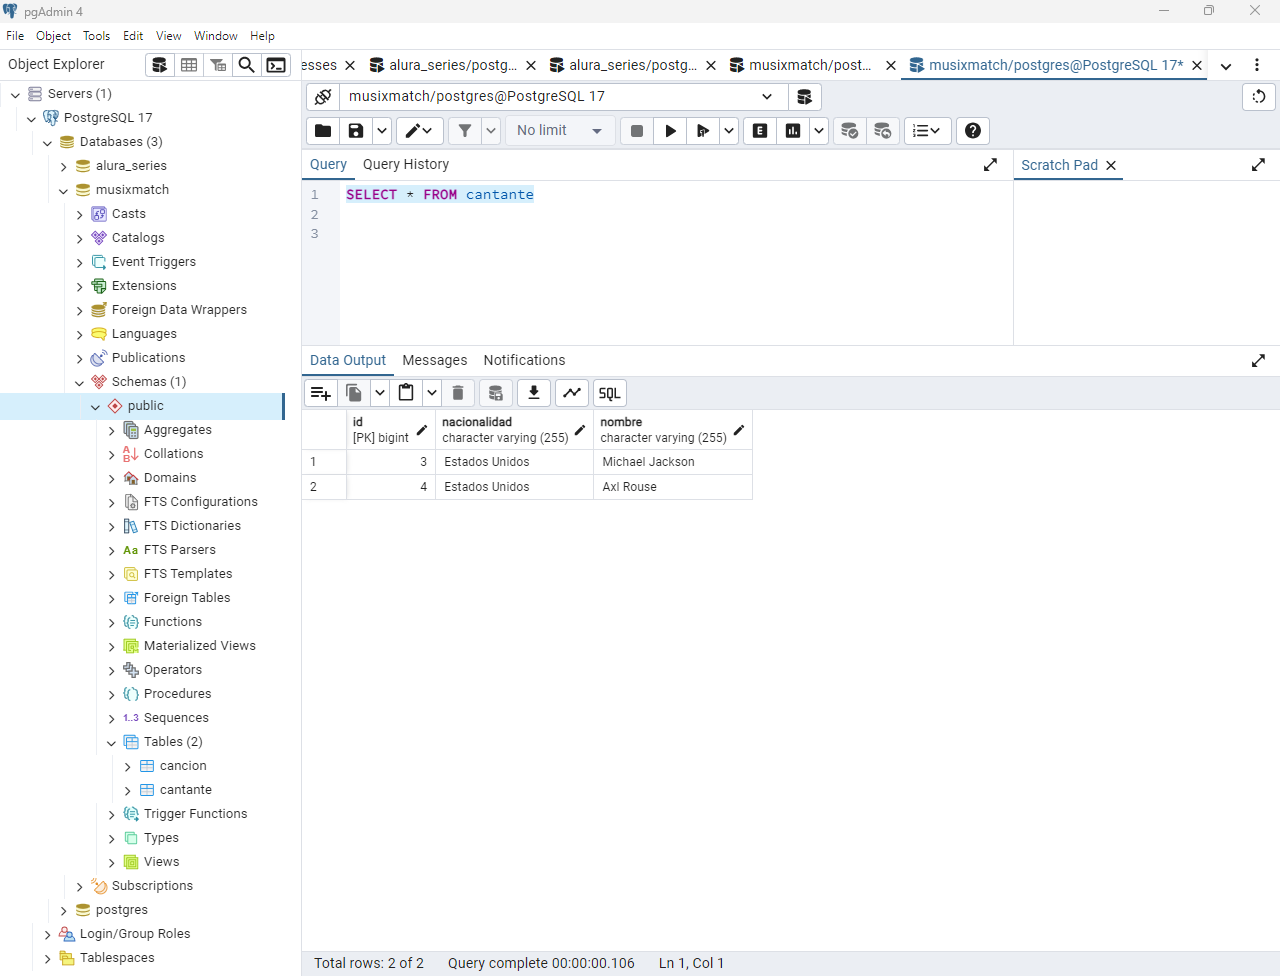This screenshot has width=1280, height=976.
Task: Click the Rollback transaction database icon
Action: click(x=883, y=131)
